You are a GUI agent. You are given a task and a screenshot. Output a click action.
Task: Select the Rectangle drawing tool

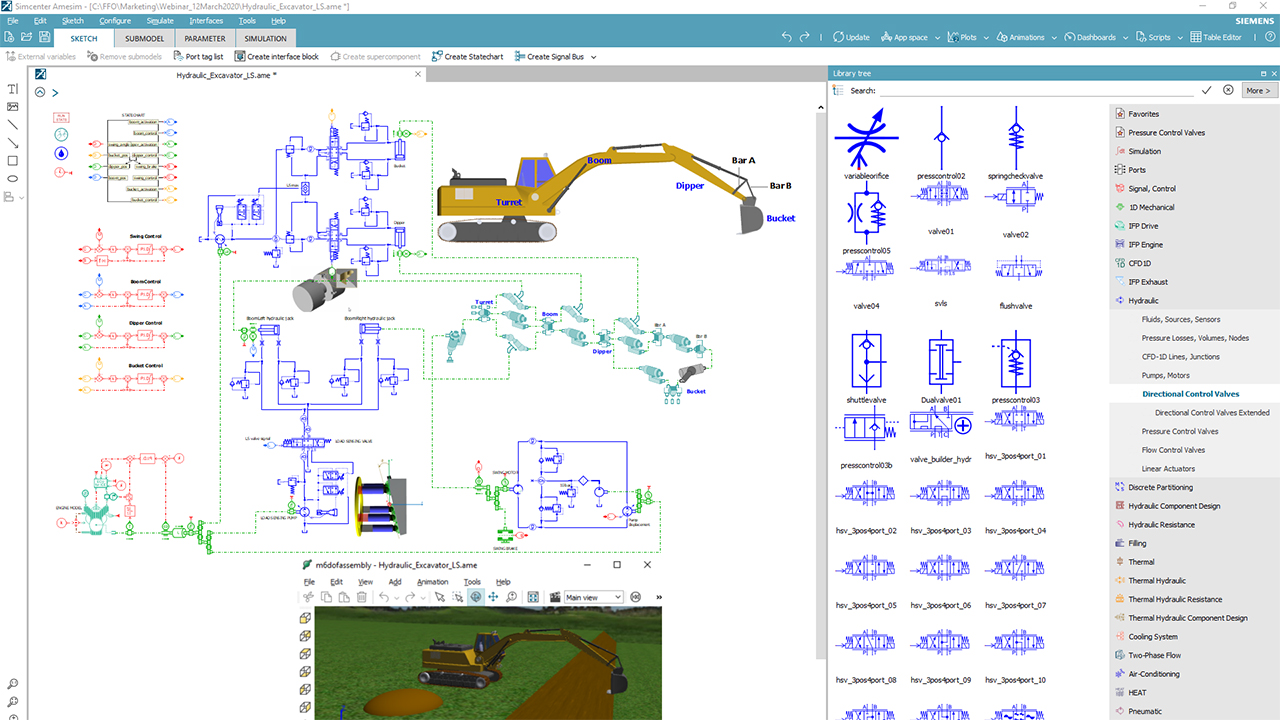tap(12, 160)
